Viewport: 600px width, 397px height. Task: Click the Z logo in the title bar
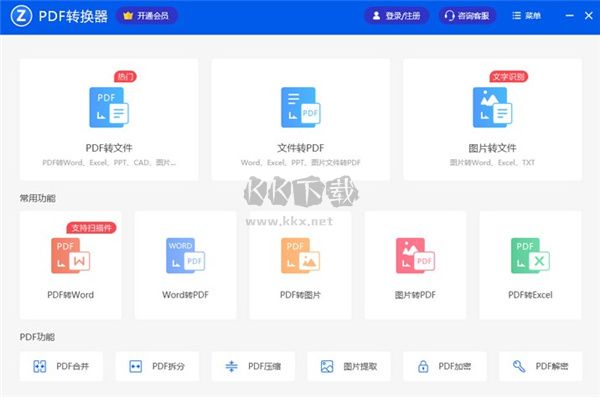[x=21, y=16]
